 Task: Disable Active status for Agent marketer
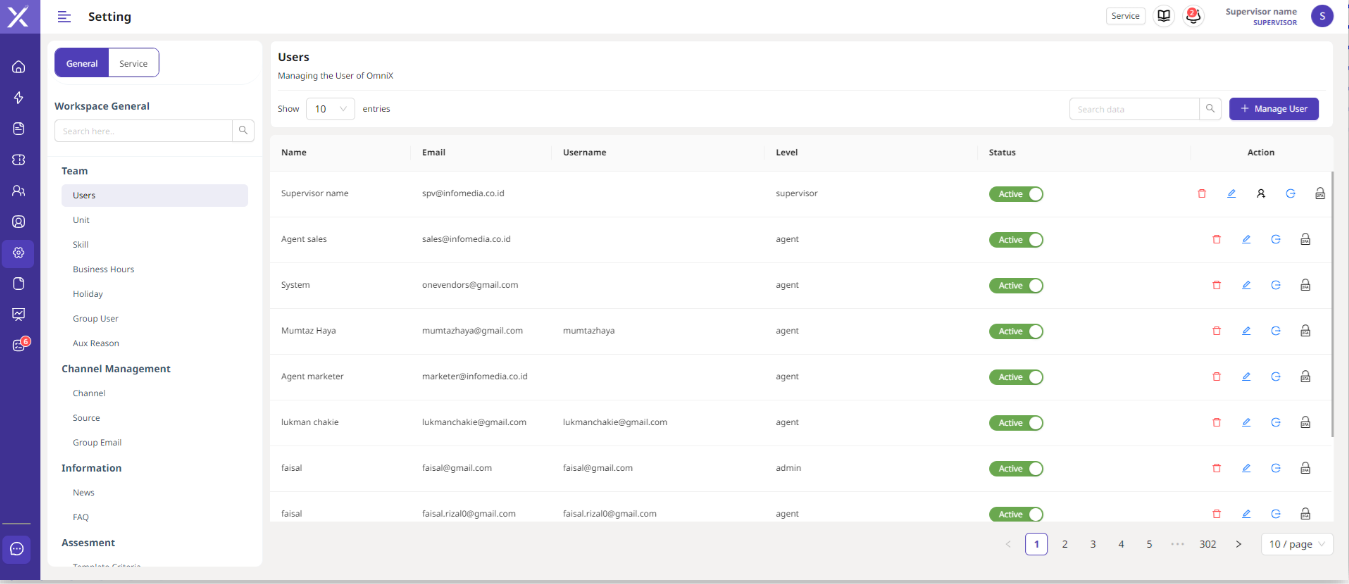(x=1015, y=377)
